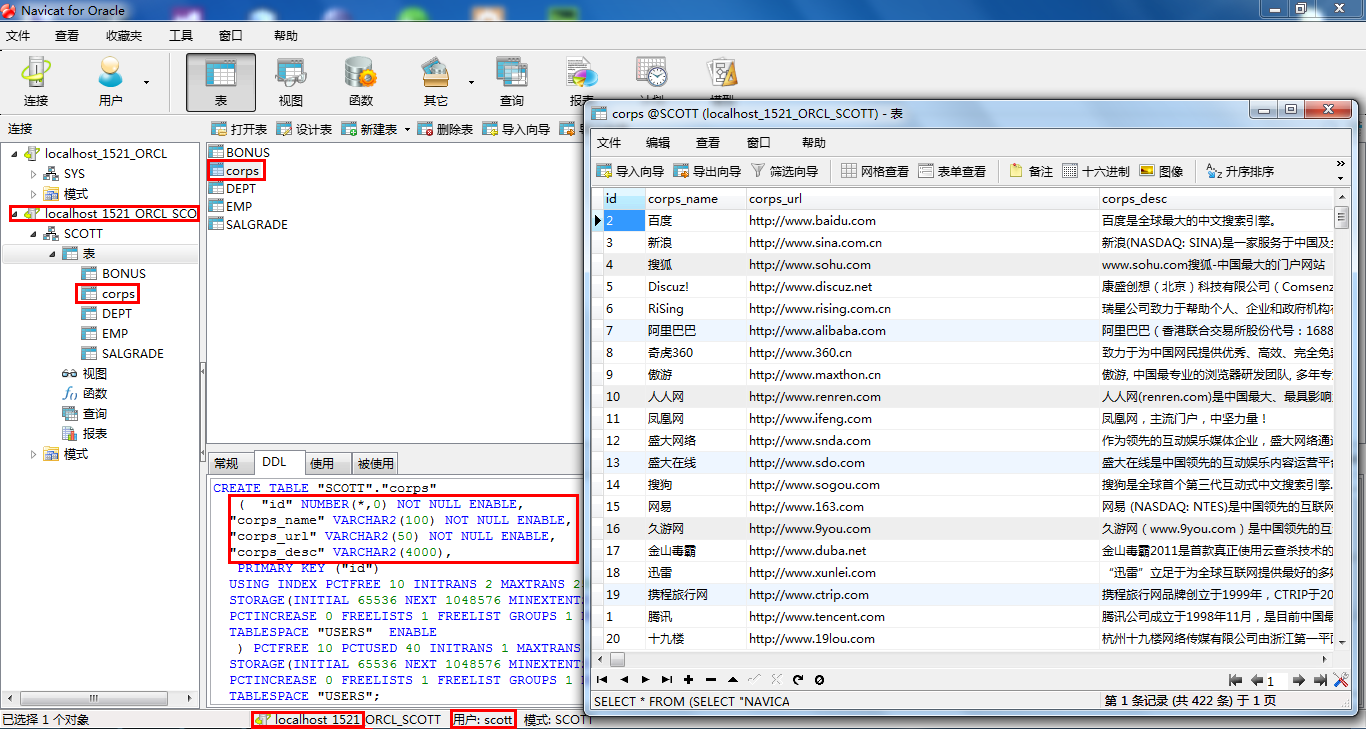
Task: Click 导出向导 export wizard in corps window
Action: point(707,171)
